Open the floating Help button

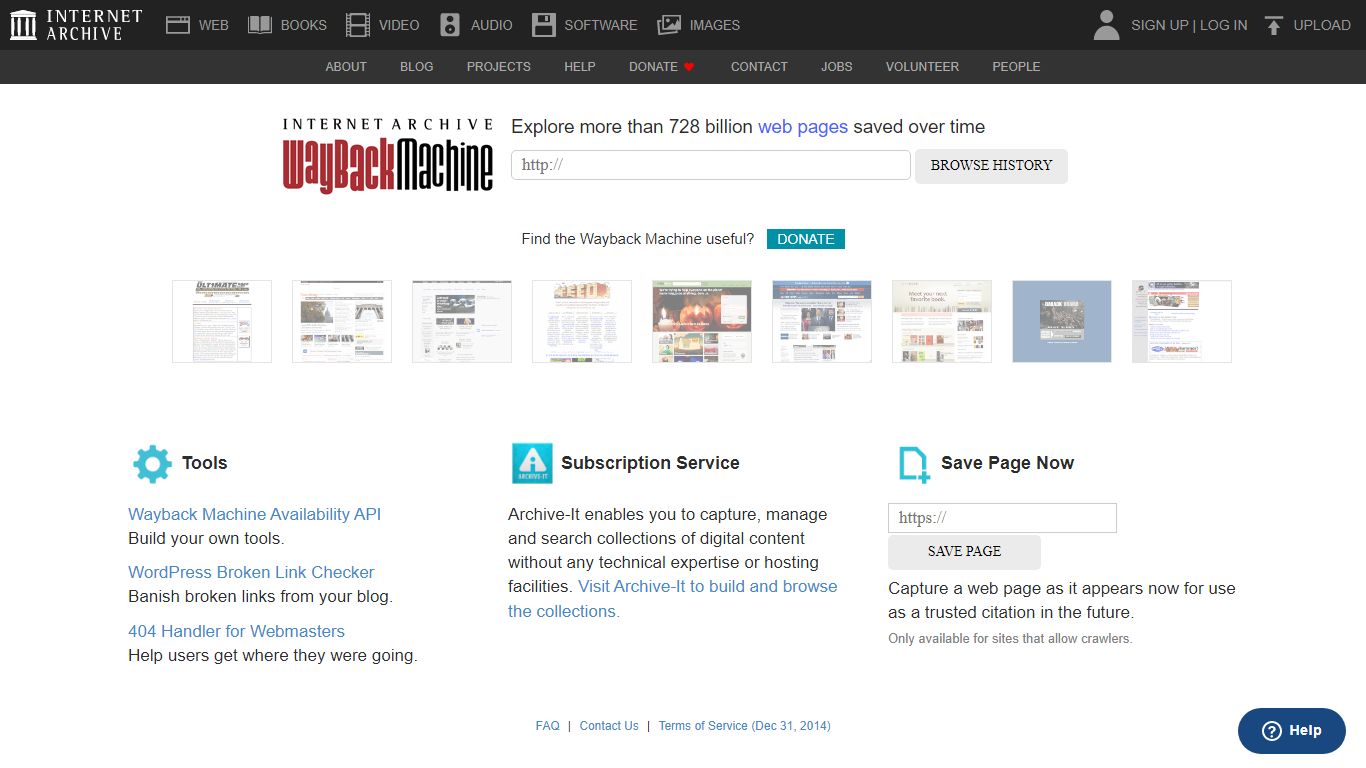pyautogui.click(x=1292, y=731)
